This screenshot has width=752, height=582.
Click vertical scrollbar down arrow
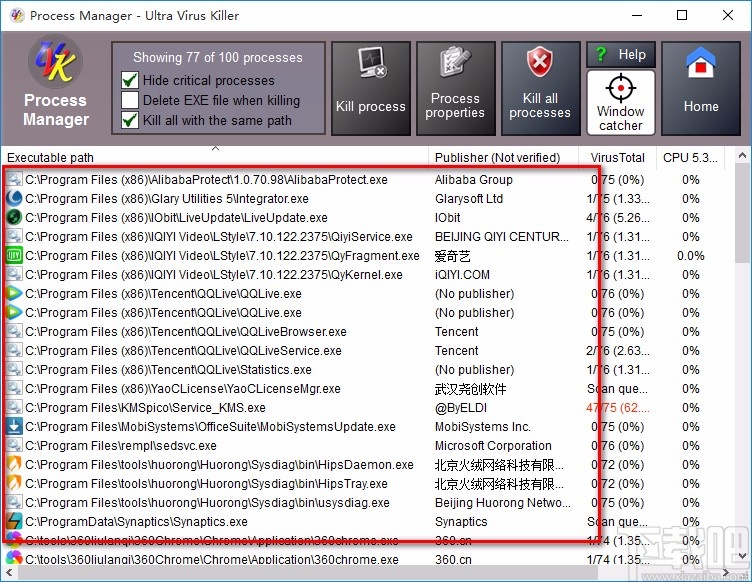pyautogui.click(x=742, y=556)
